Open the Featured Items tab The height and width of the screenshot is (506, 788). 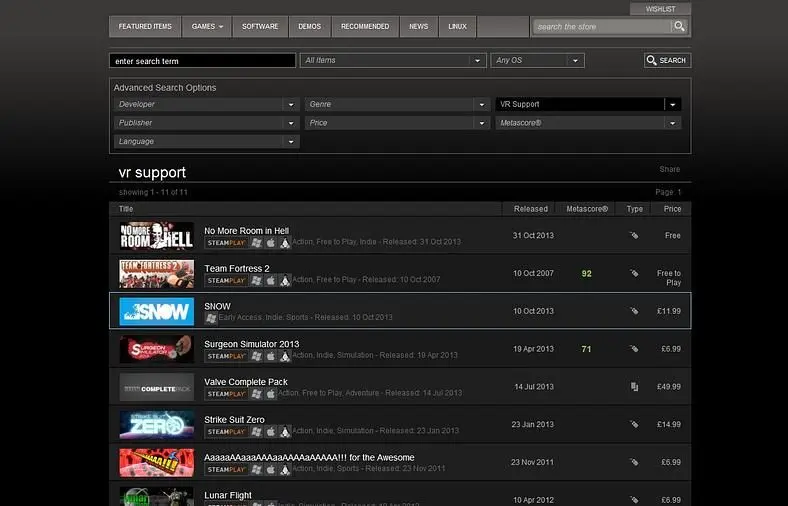[145, 26]
